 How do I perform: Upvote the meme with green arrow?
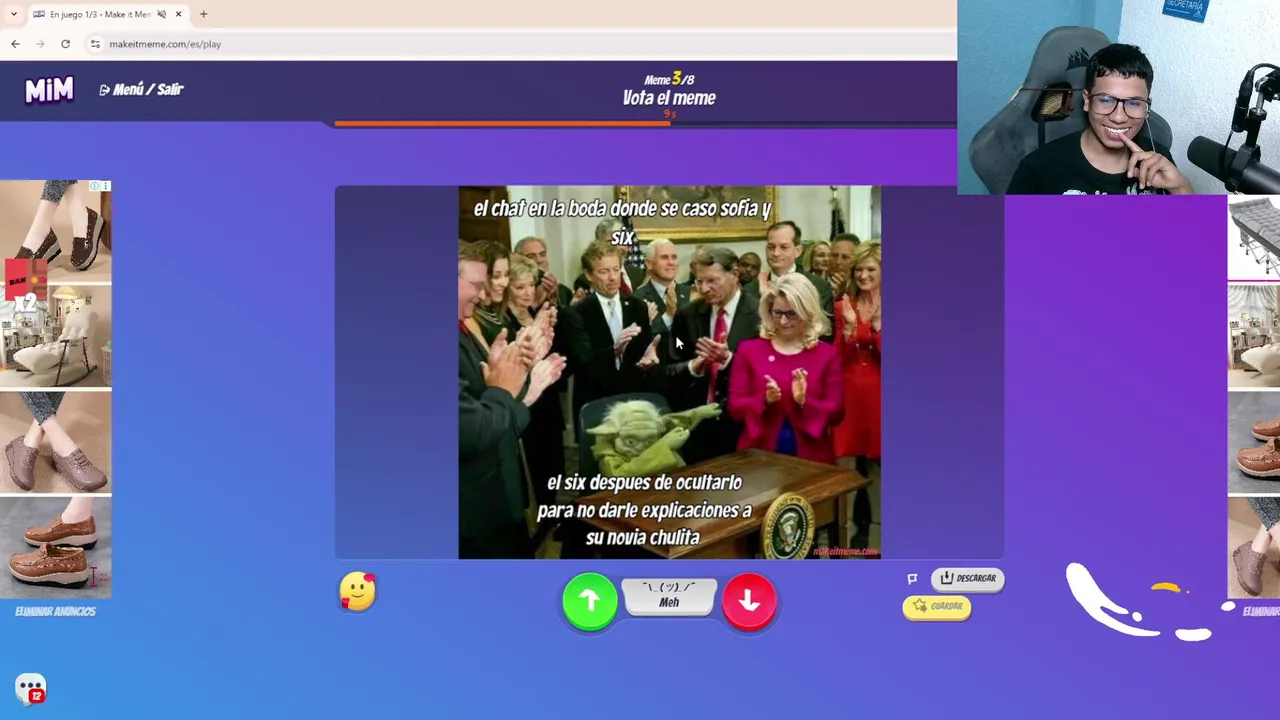coord(590,601)
